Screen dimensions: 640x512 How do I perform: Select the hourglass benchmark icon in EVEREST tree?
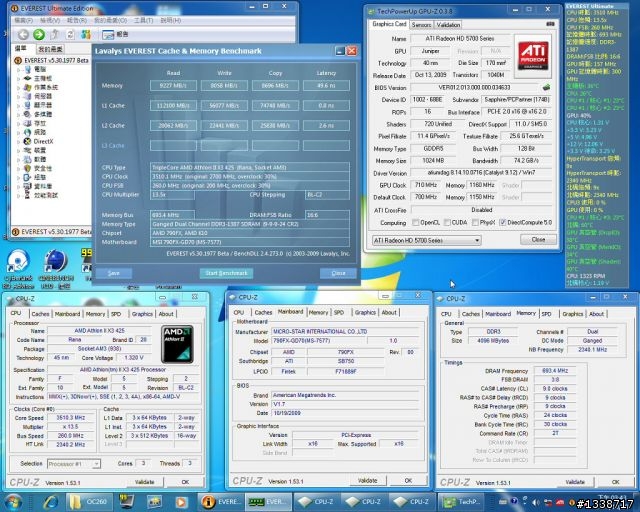tap(27, 195)
